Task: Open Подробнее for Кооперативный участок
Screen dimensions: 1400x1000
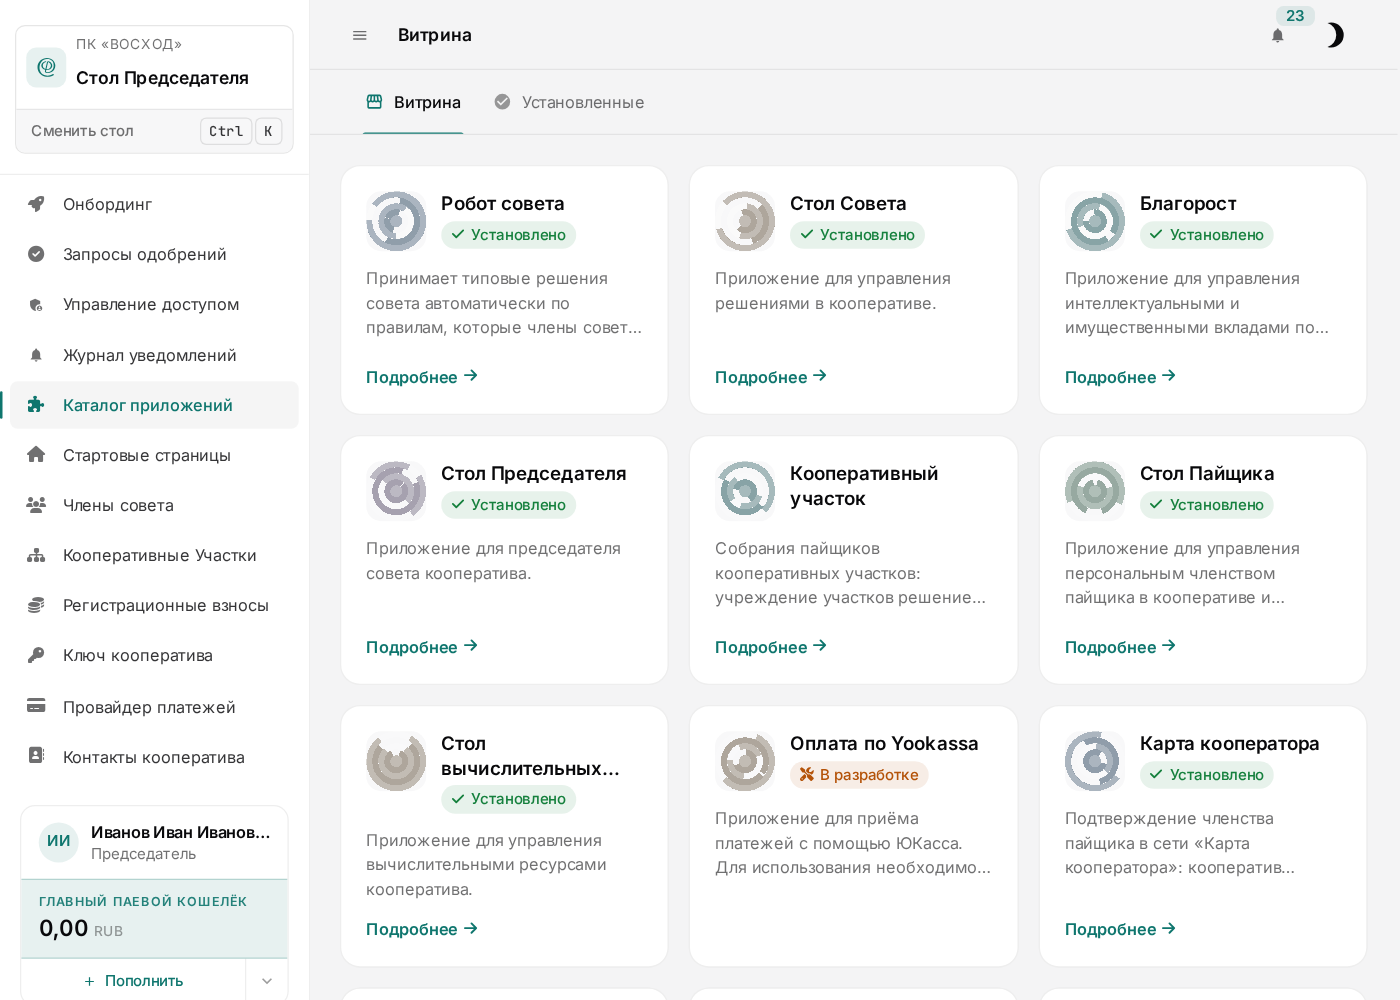Action: click(x=771, y=647)
